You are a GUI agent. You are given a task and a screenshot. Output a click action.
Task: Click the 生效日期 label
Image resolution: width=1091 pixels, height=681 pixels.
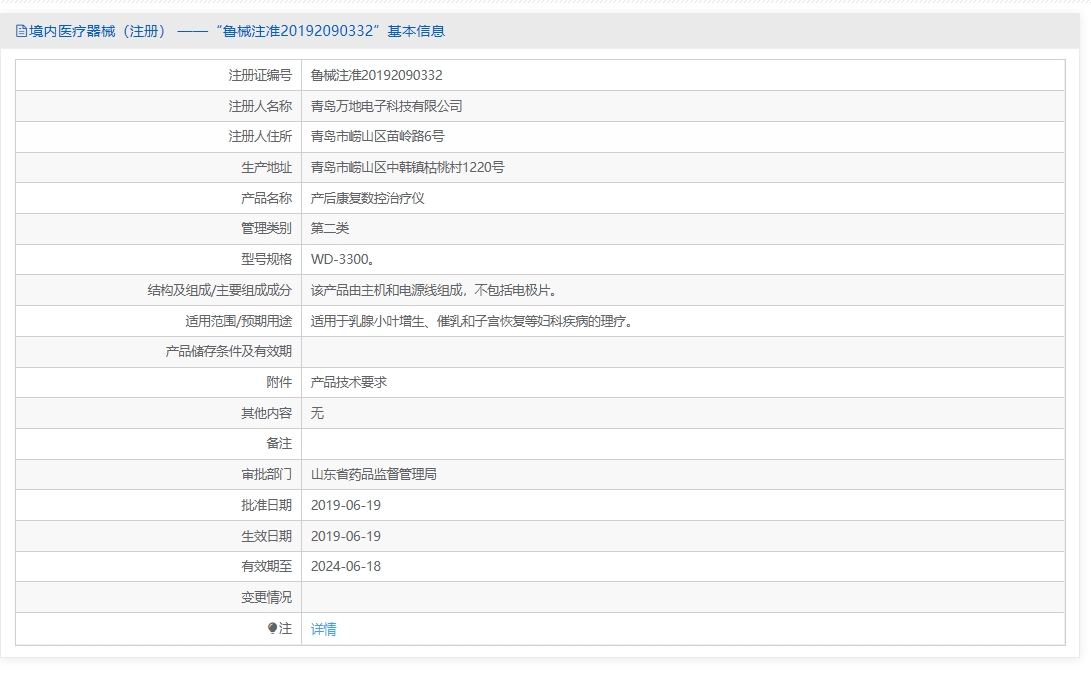tap(266, 536)
